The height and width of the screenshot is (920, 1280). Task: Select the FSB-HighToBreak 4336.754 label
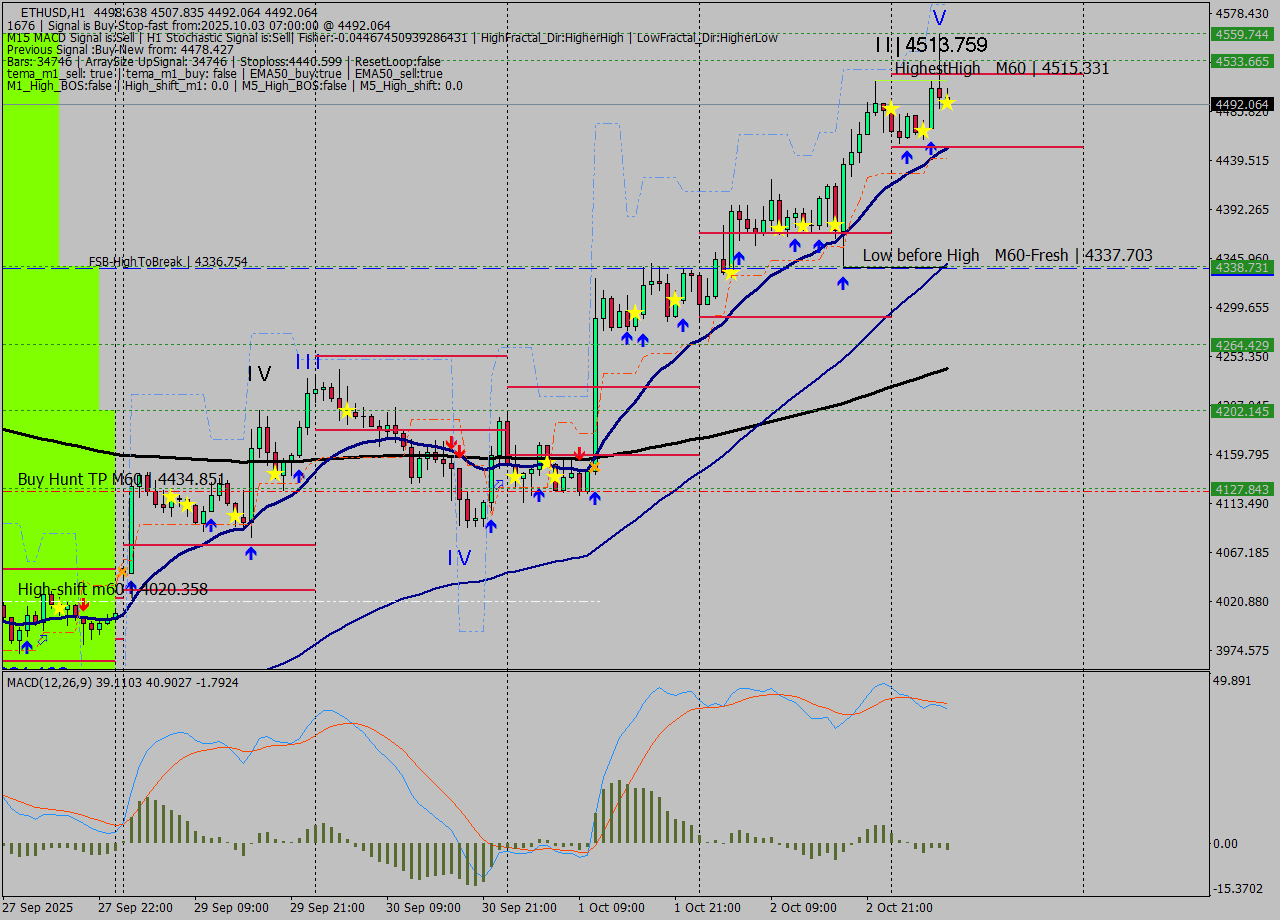[168, 262]
